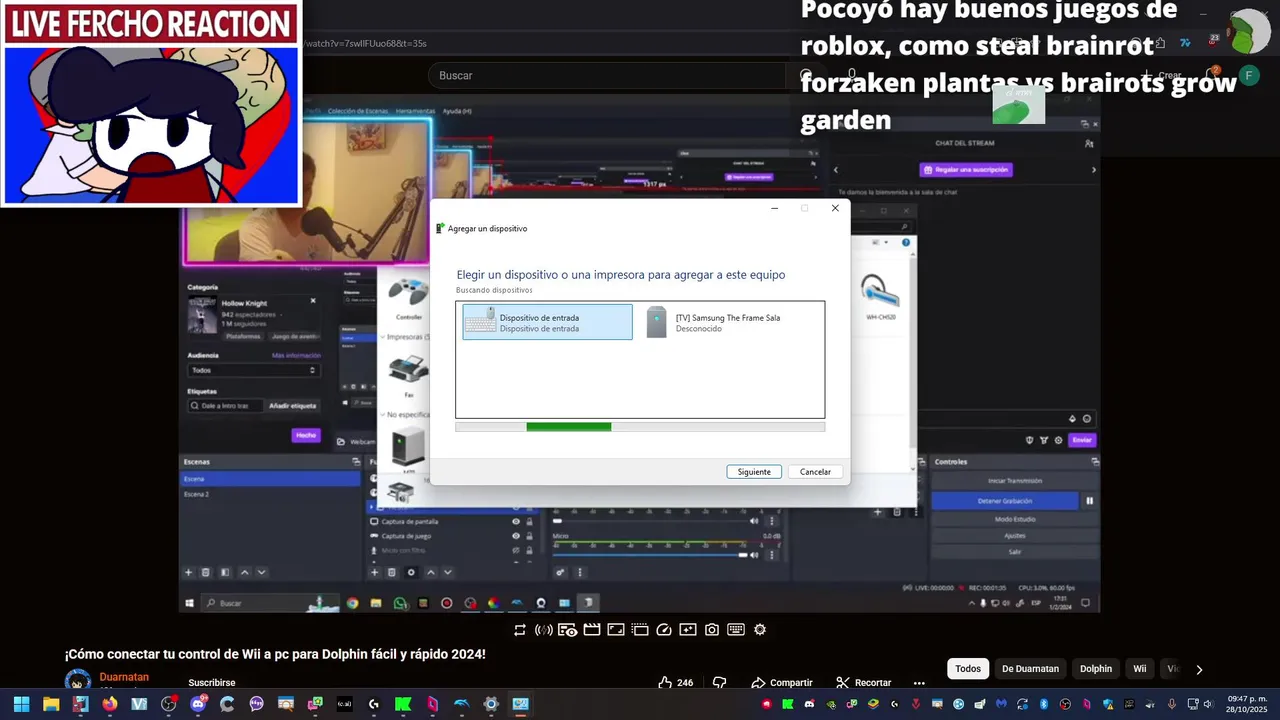
Task: Open source properties with the gear icon
Action: point(411,572)
